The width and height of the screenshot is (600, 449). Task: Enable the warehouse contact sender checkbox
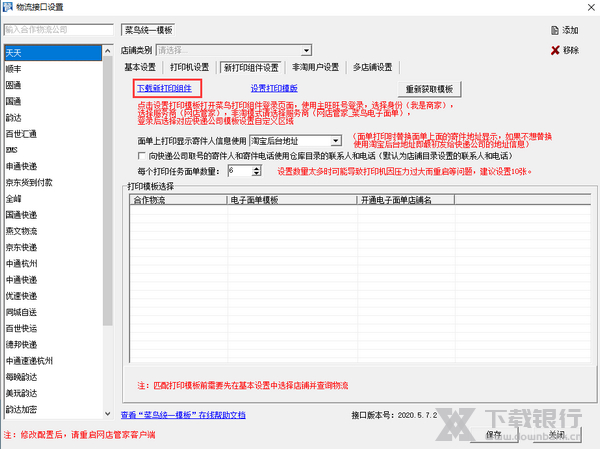pyautogui.click(x=142, y=156)
